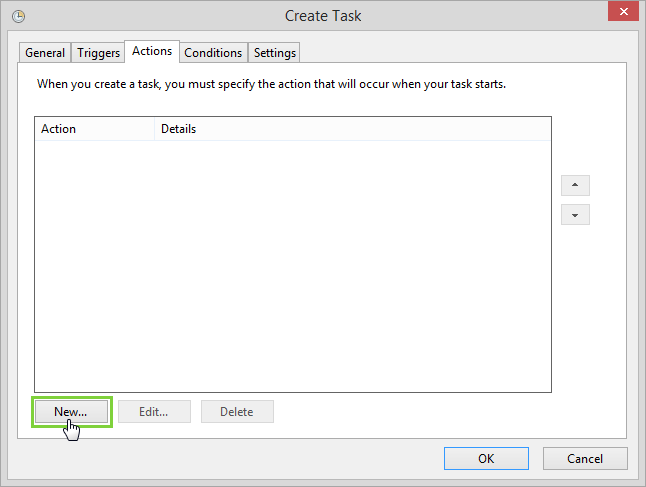Select the Actions tab
The image size is (646, 487).
(152, 51)
